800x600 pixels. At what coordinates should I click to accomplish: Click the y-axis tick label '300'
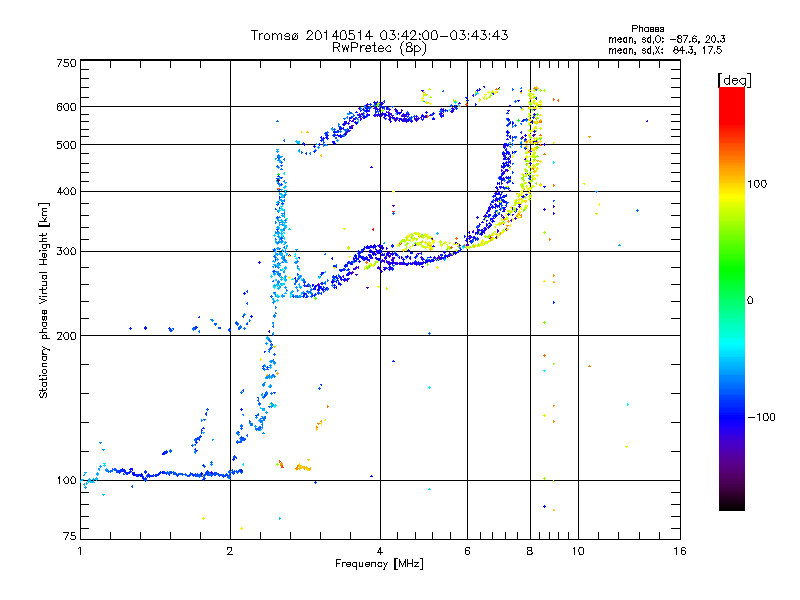pyautogui.click(x=66, y=252)
